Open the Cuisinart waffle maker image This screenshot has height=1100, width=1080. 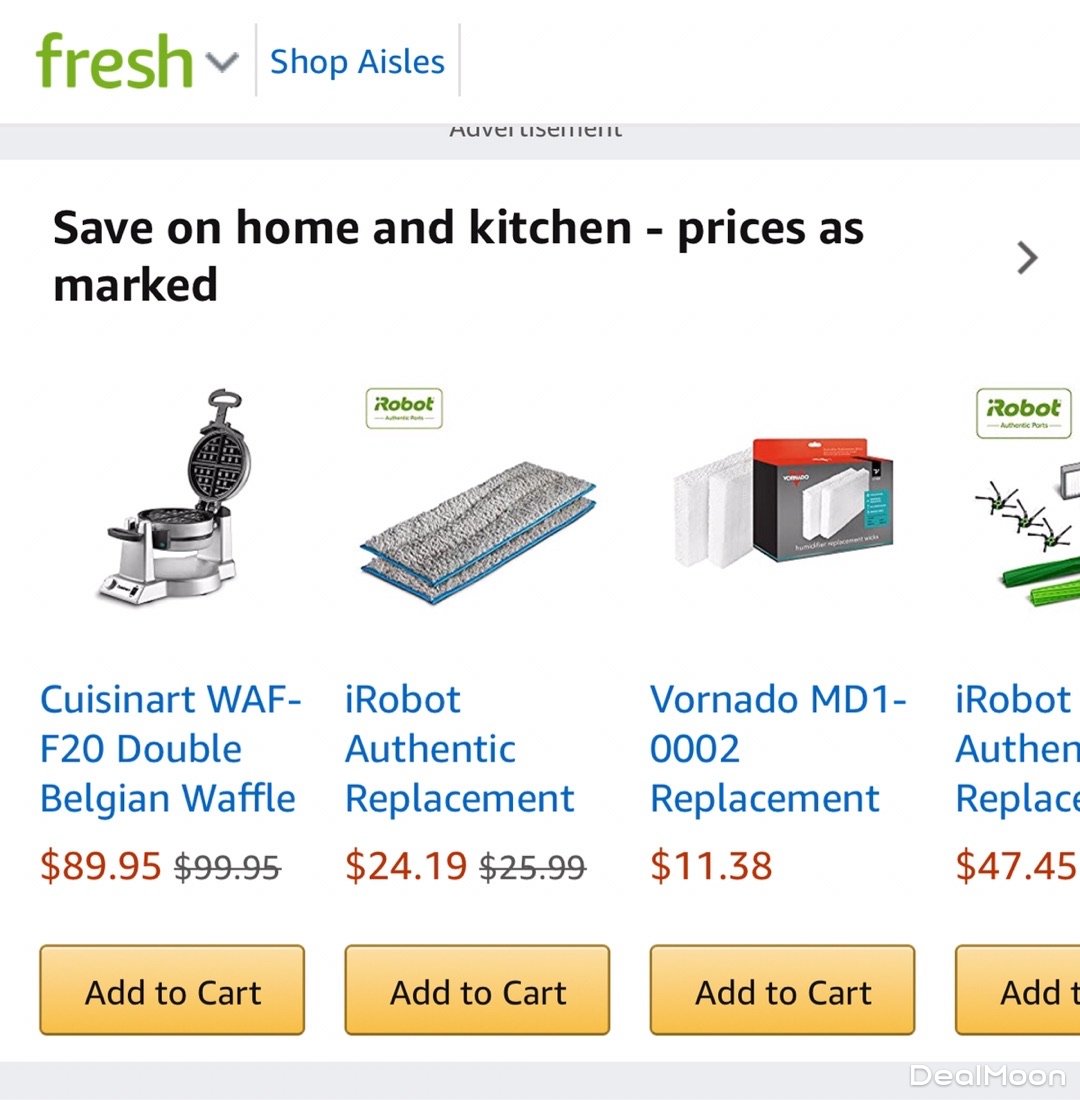tap(174, 495)
